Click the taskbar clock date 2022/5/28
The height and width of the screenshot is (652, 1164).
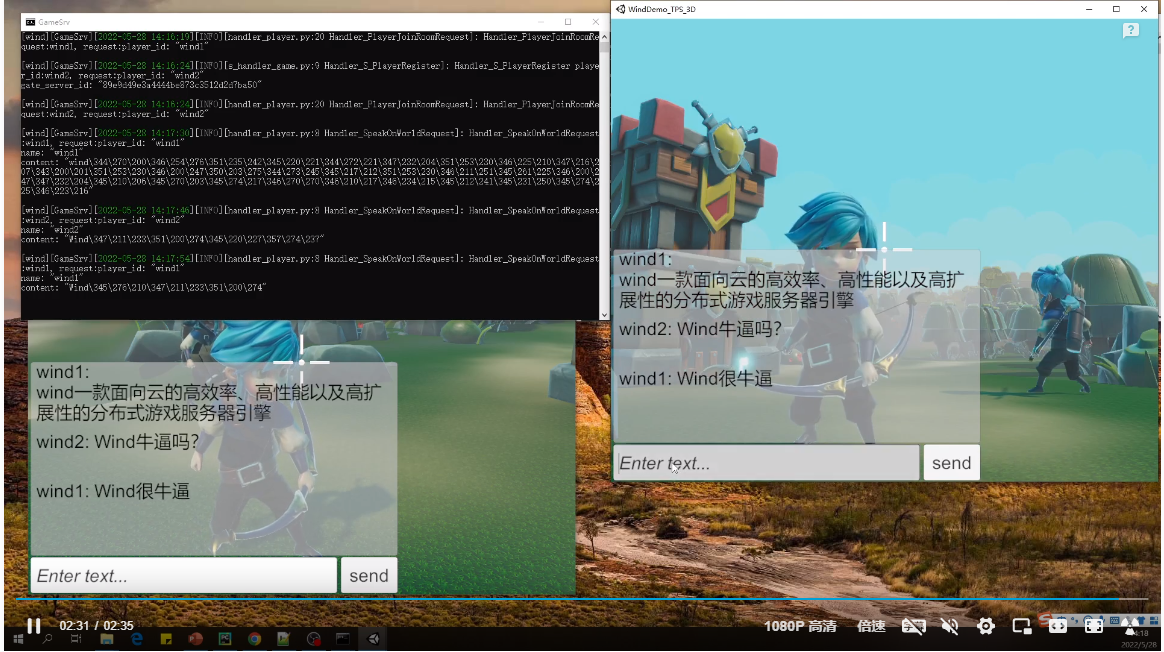[1139, 645]
